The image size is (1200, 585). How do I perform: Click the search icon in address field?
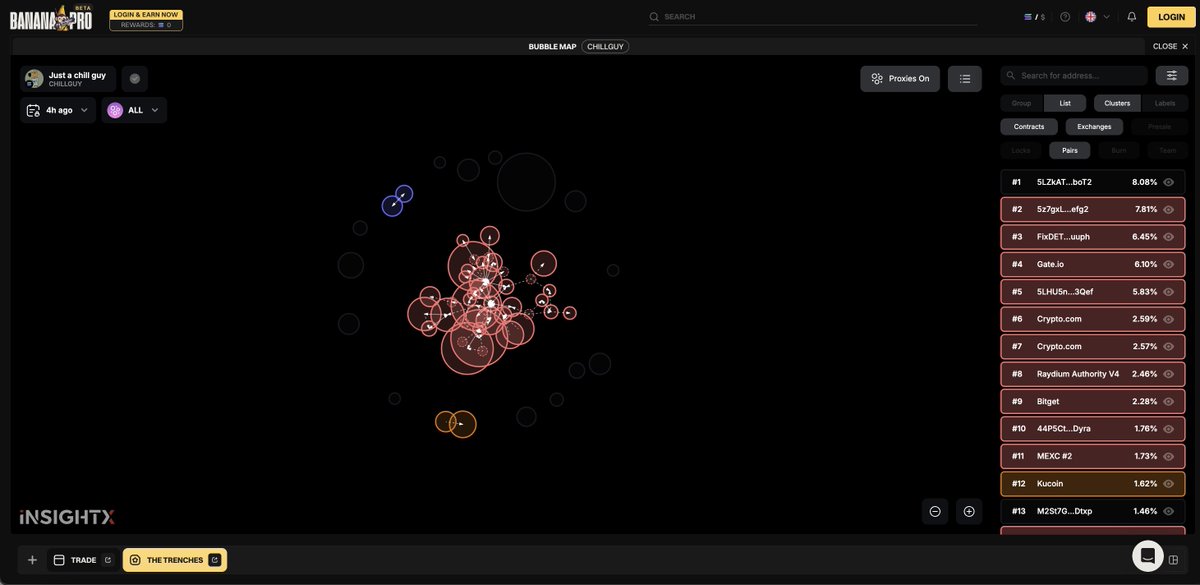[x=1012, y=76]
